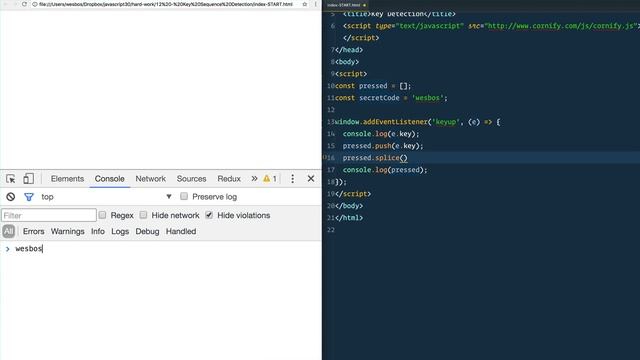Click the closing </body> tag
The image size is (640, 360).
[349, 206]
